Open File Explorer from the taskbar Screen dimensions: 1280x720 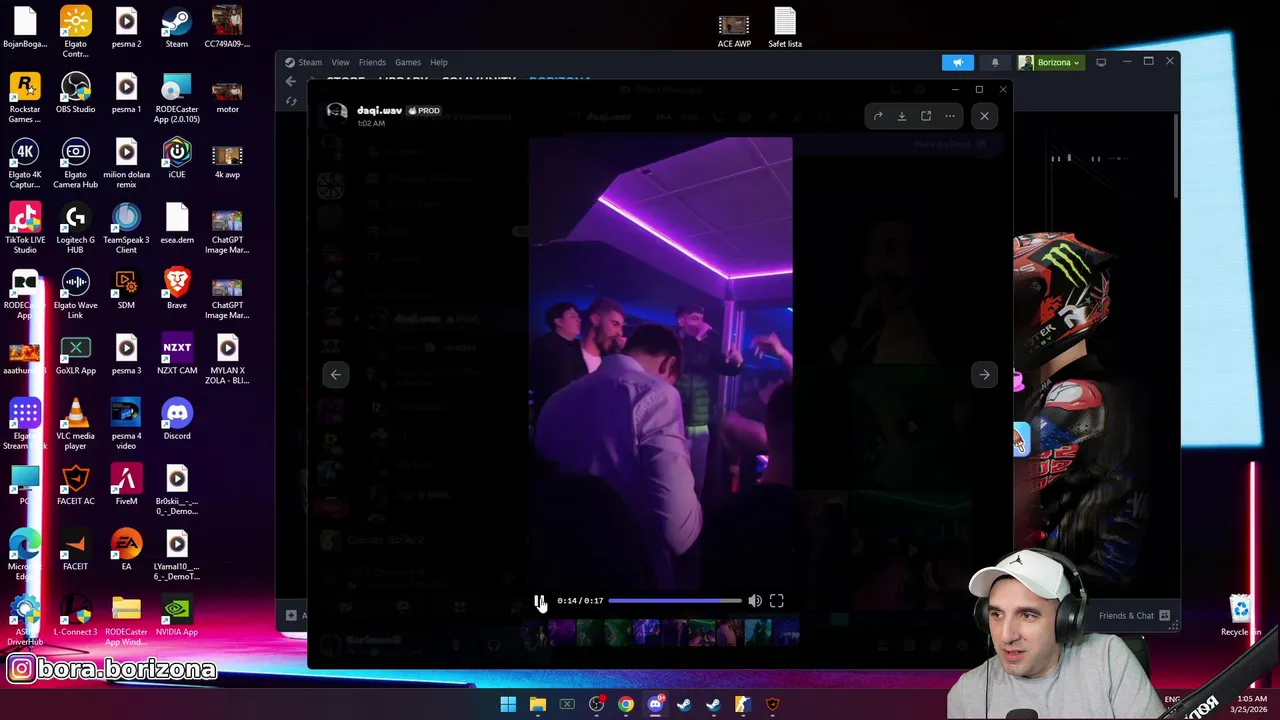[x=538, y=704]
